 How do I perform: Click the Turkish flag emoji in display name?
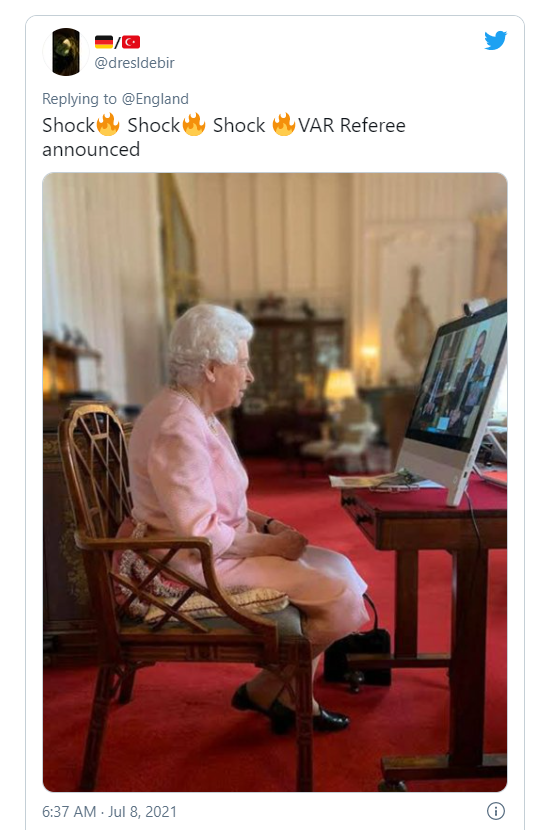(x=131, y=42)
